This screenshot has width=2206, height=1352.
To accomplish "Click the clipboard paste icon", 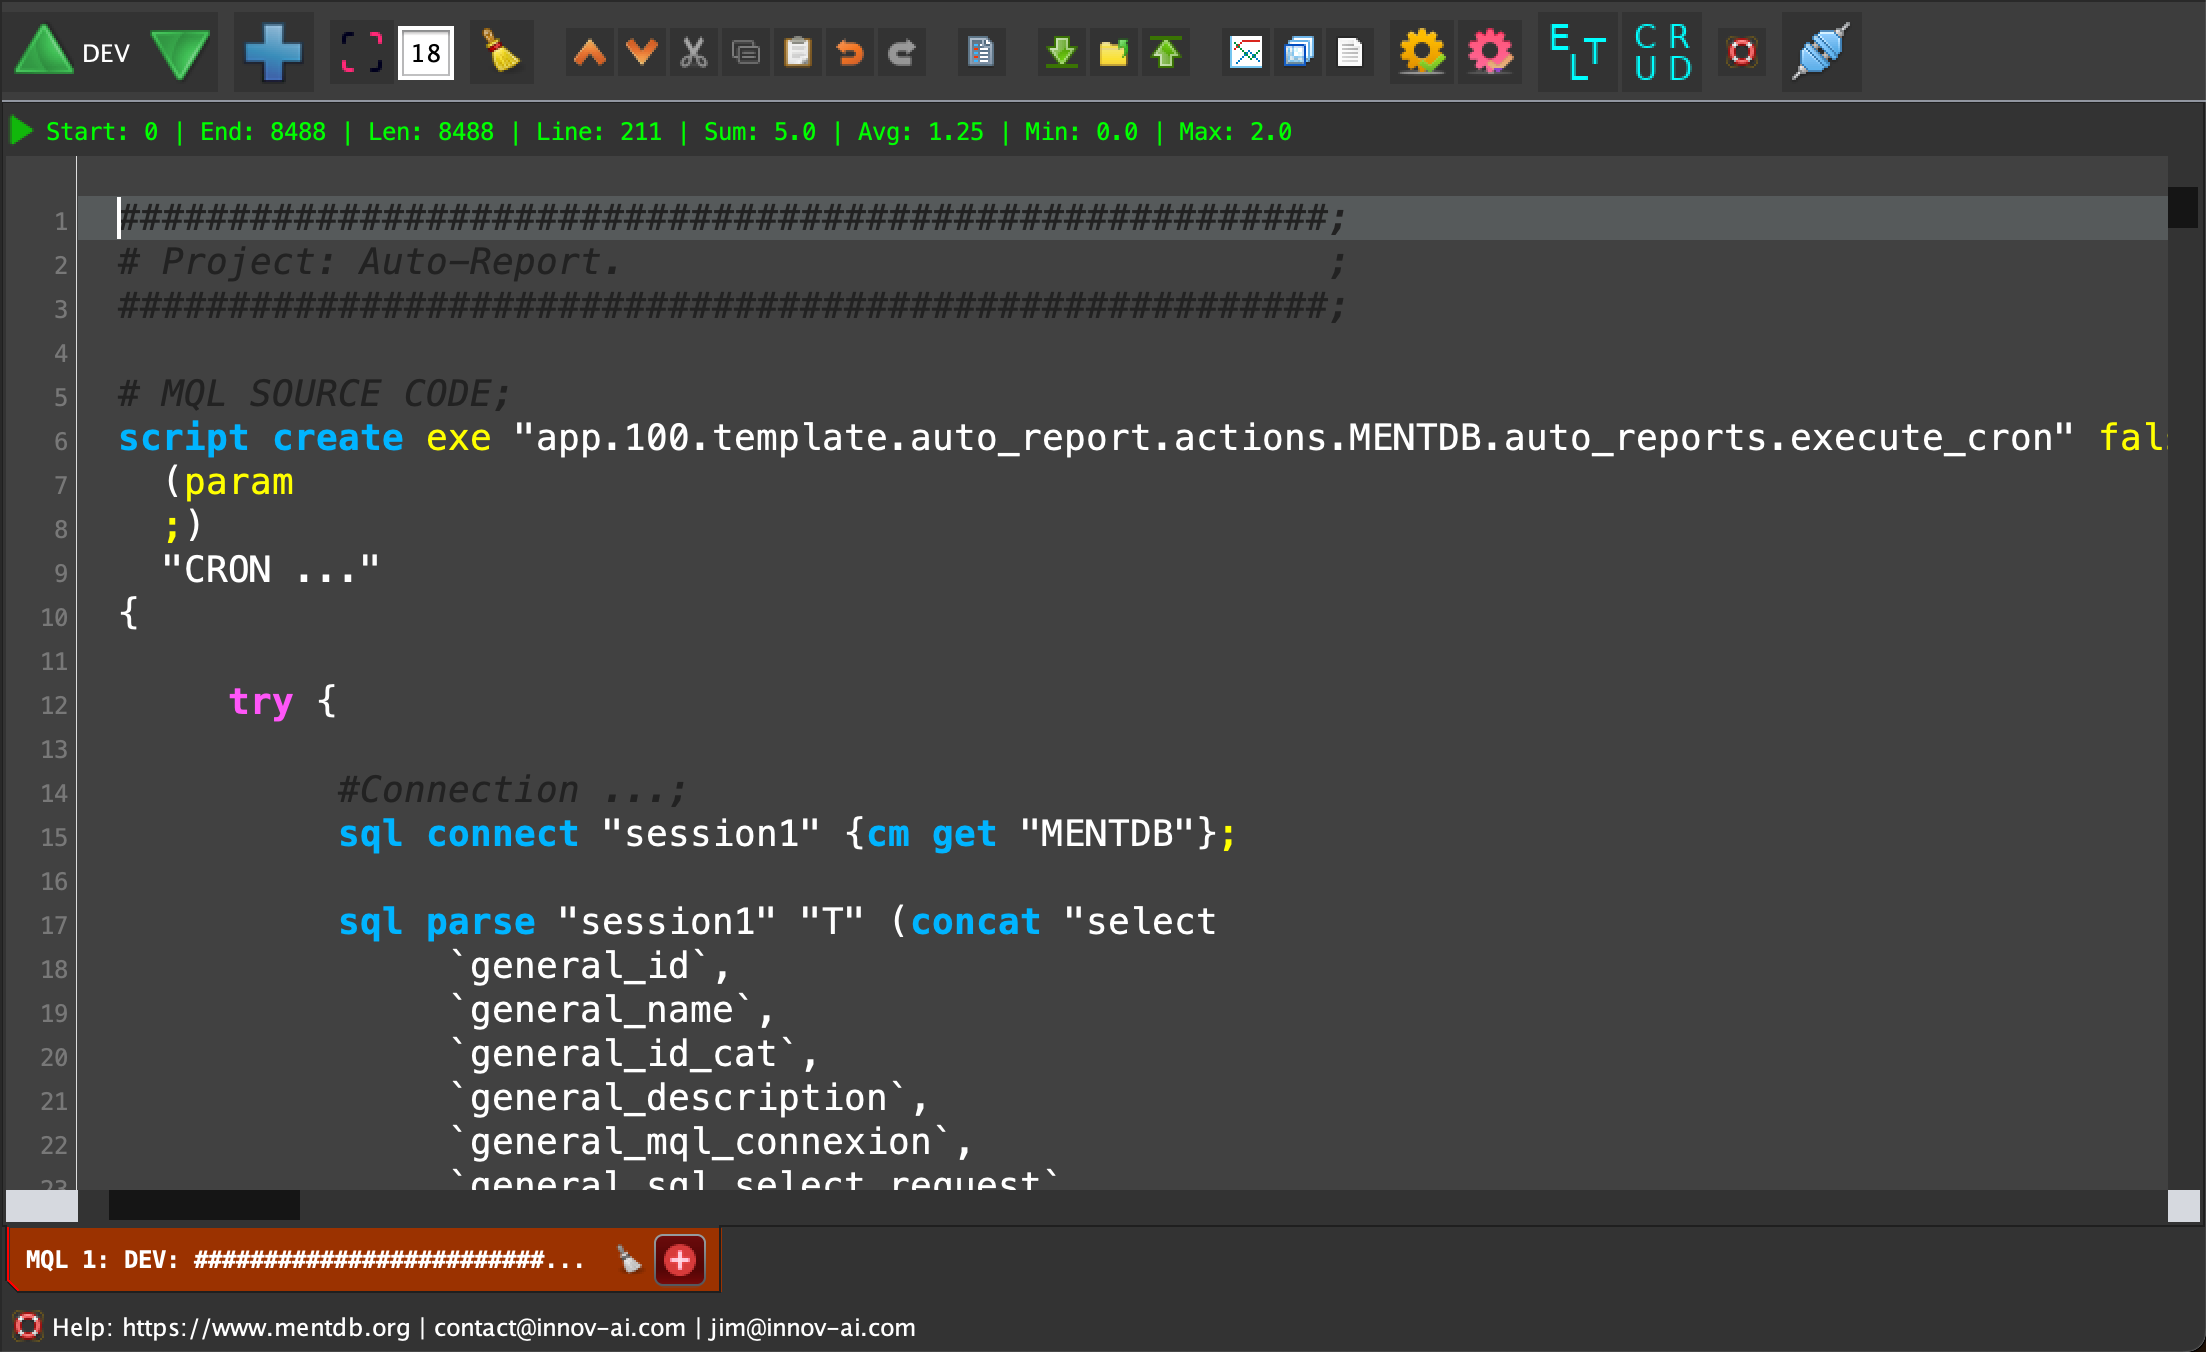I will coord(797,52).
